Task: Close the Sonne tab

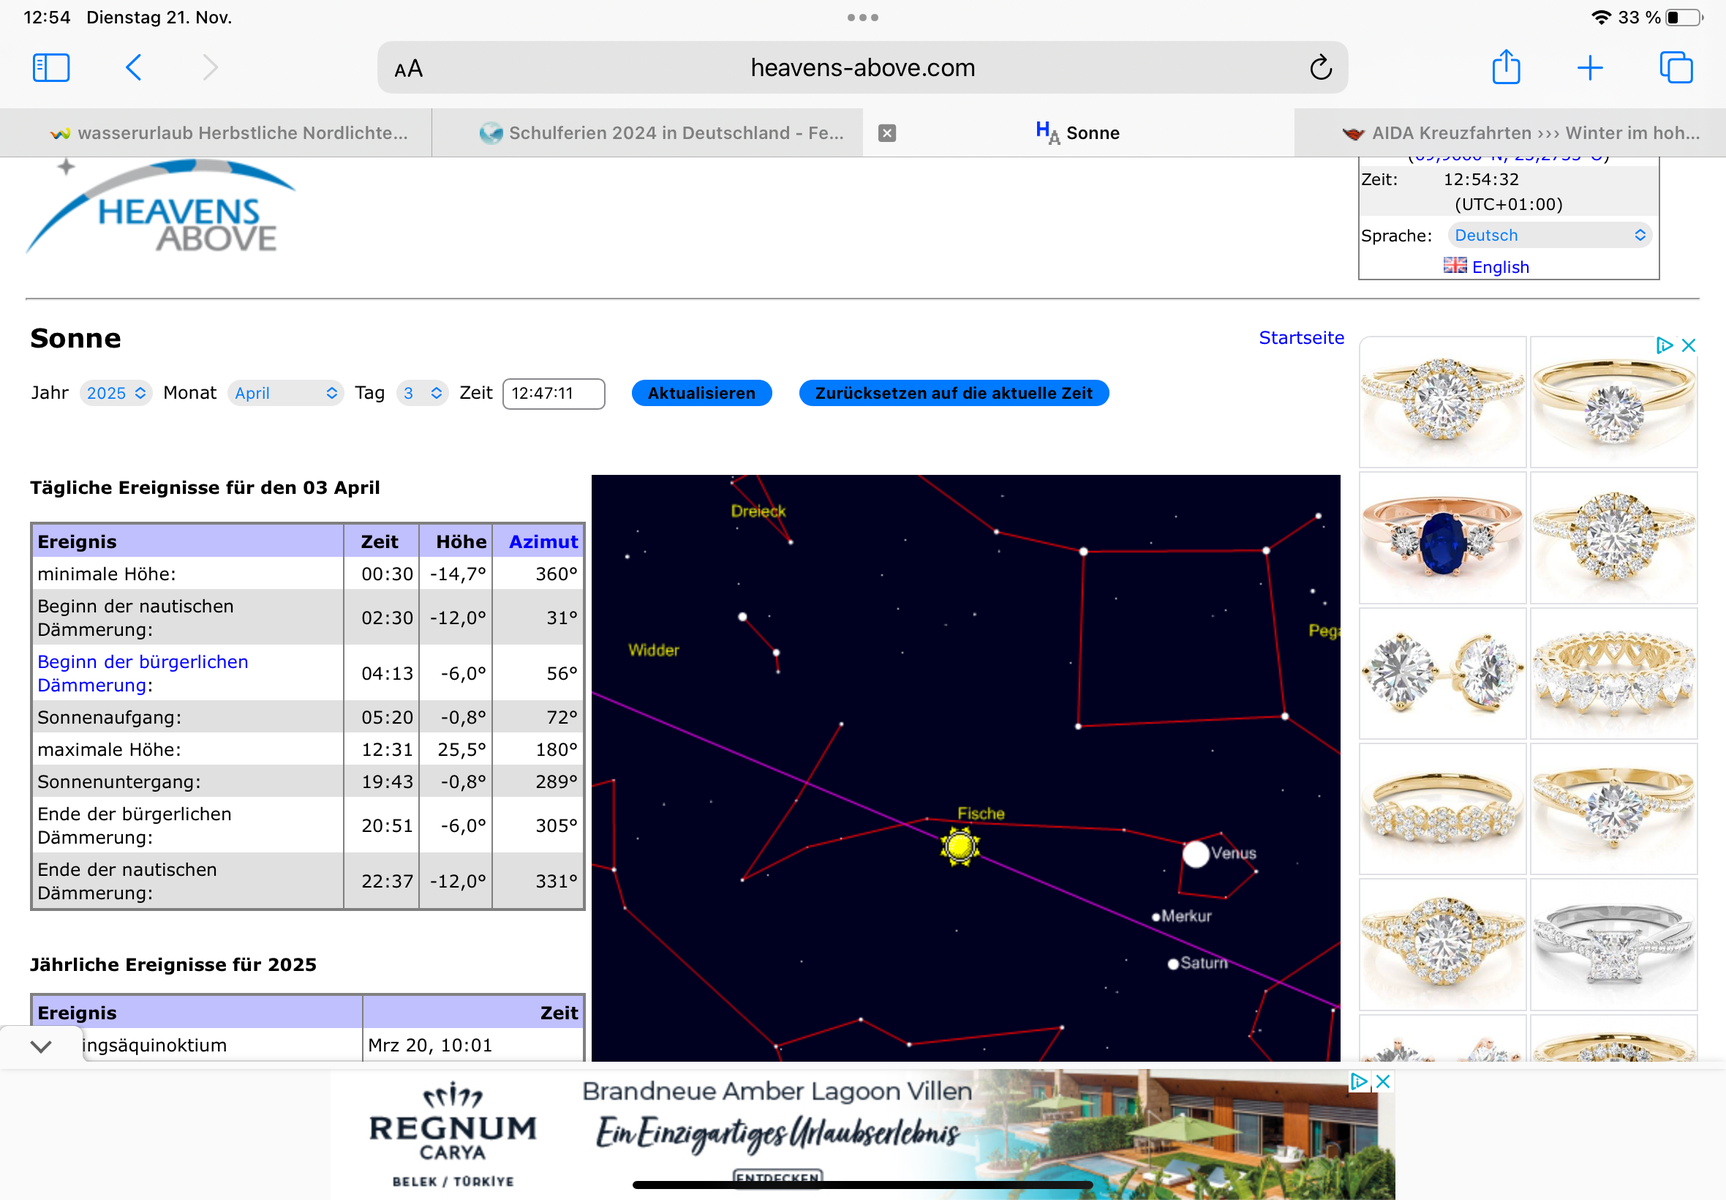Action: pyautogui.click(x=887, y=133)
